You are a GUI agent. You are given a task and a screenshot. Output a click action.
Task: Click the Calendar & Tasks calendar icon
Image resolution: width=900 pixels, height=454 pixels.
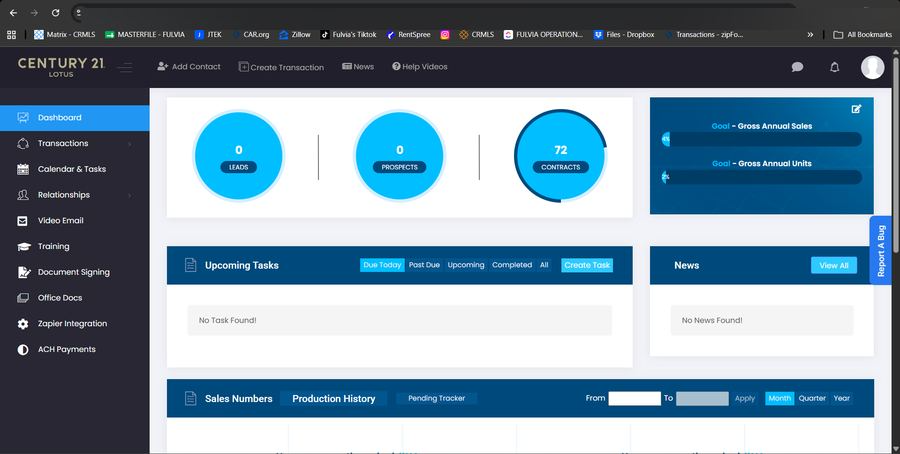click(23, 169)
